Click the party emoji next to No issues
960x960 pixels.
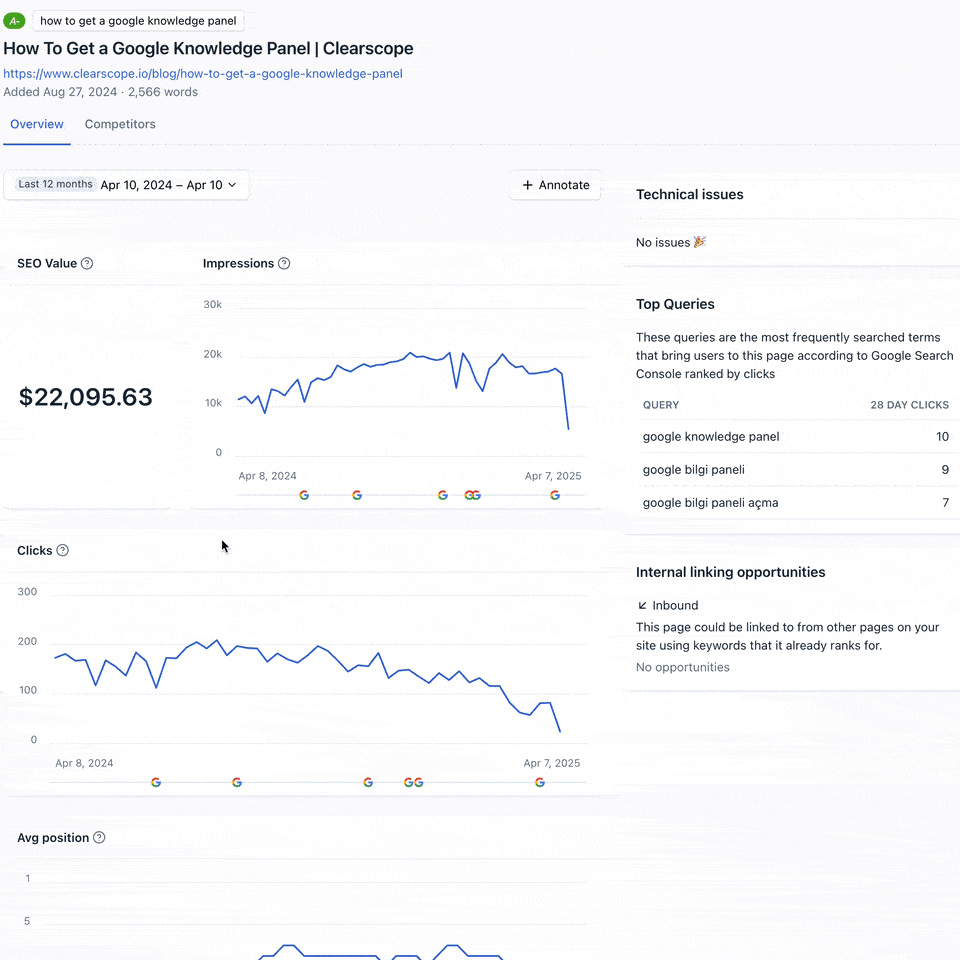coord(700,242)
